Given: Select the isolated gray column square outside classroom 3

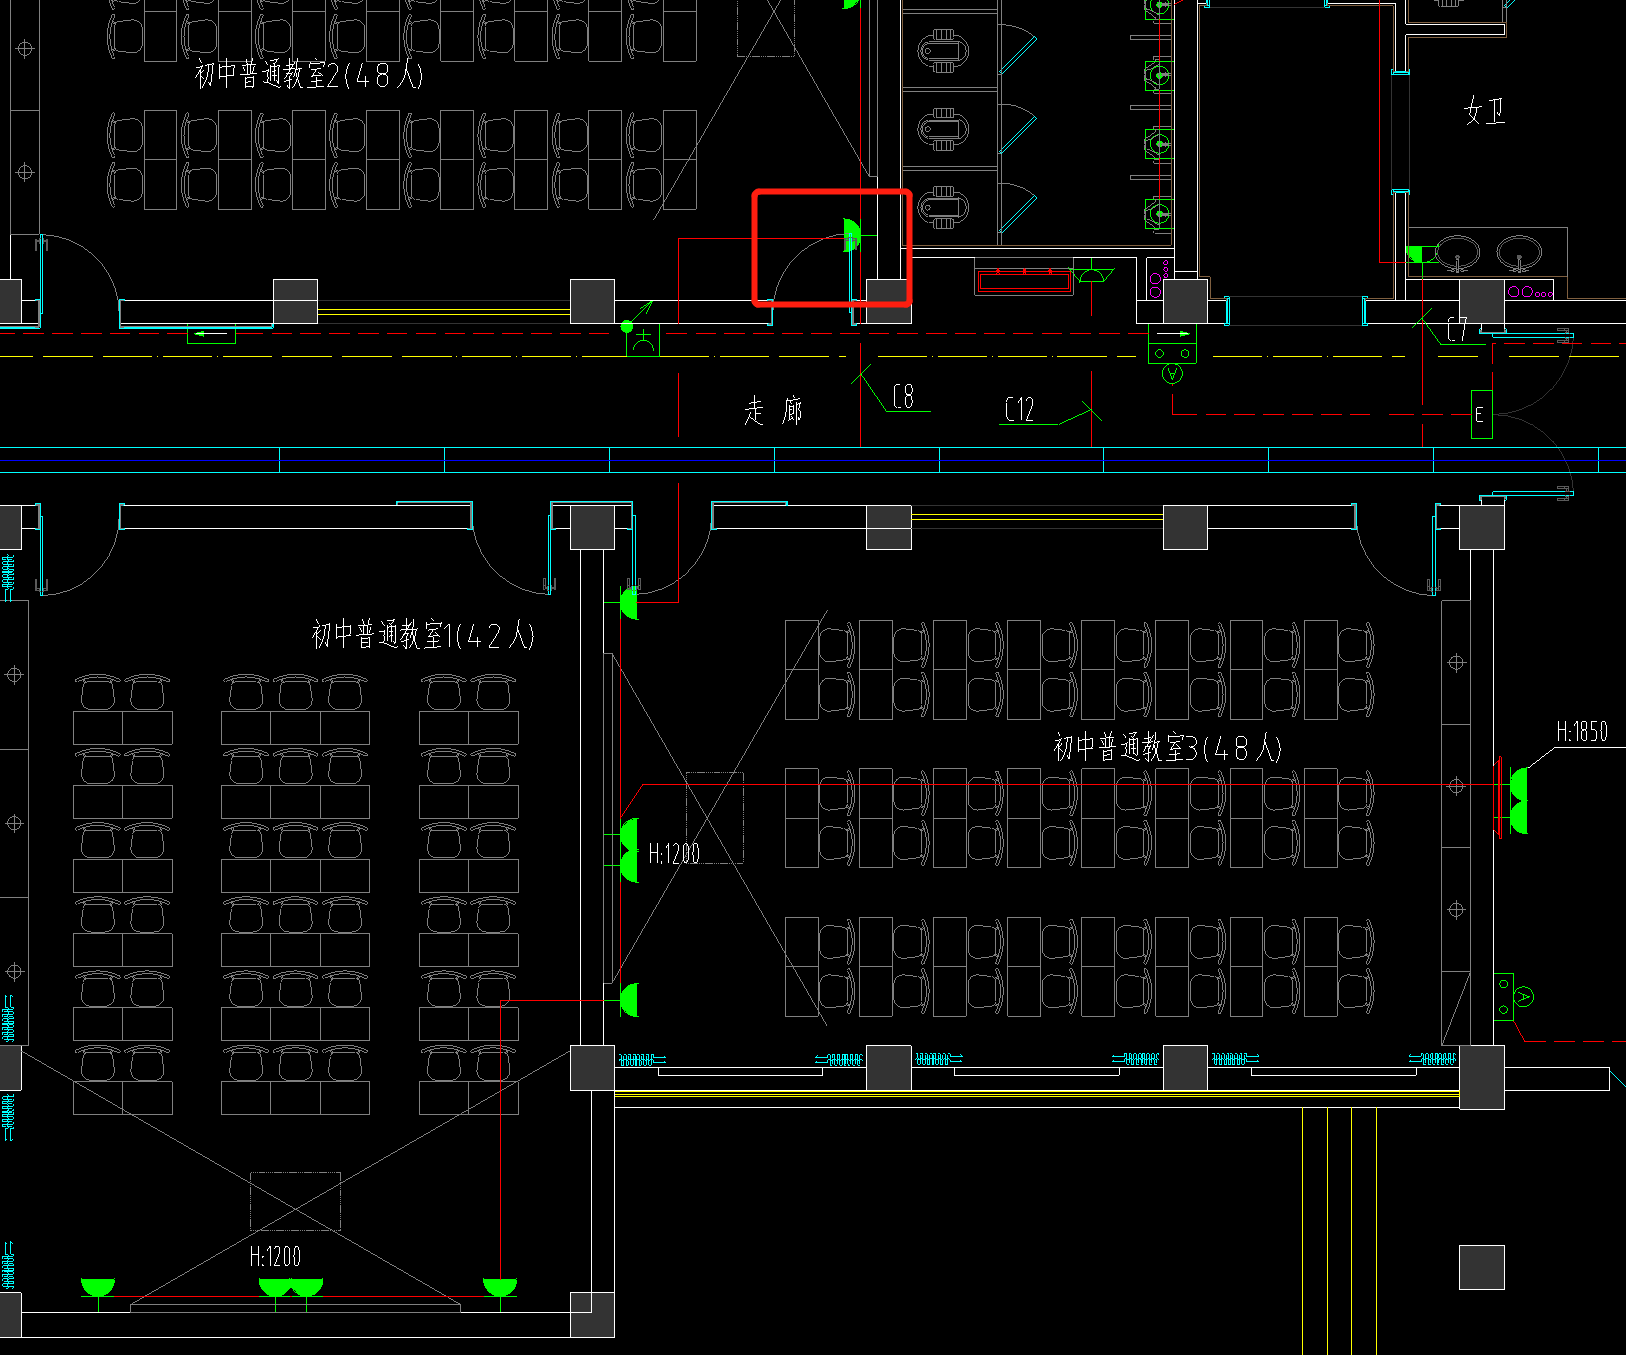Looking at the screenshot, I should tap(1482, 1268).
